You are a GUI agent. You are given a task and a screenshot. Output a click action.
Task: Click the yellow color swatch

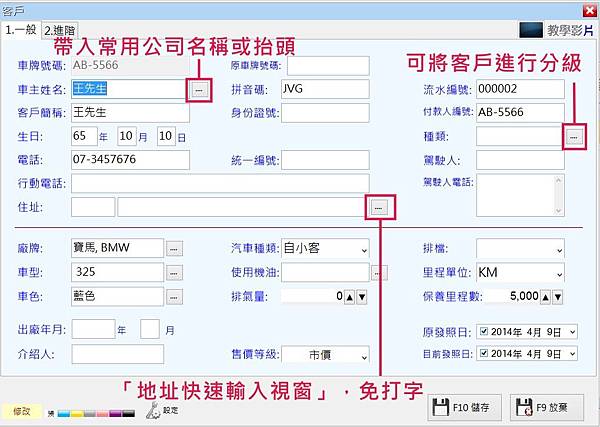pos(77,414)
